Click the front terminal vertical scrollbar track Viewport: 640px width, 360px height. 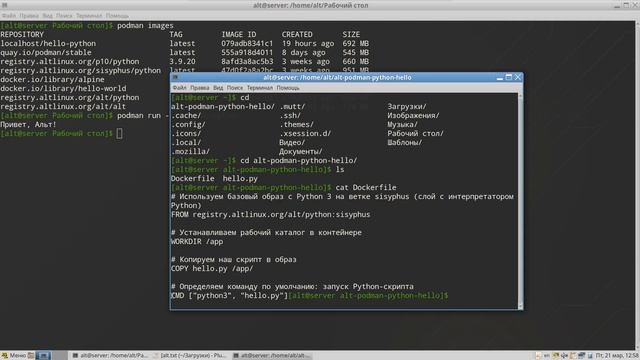[520, 200]
